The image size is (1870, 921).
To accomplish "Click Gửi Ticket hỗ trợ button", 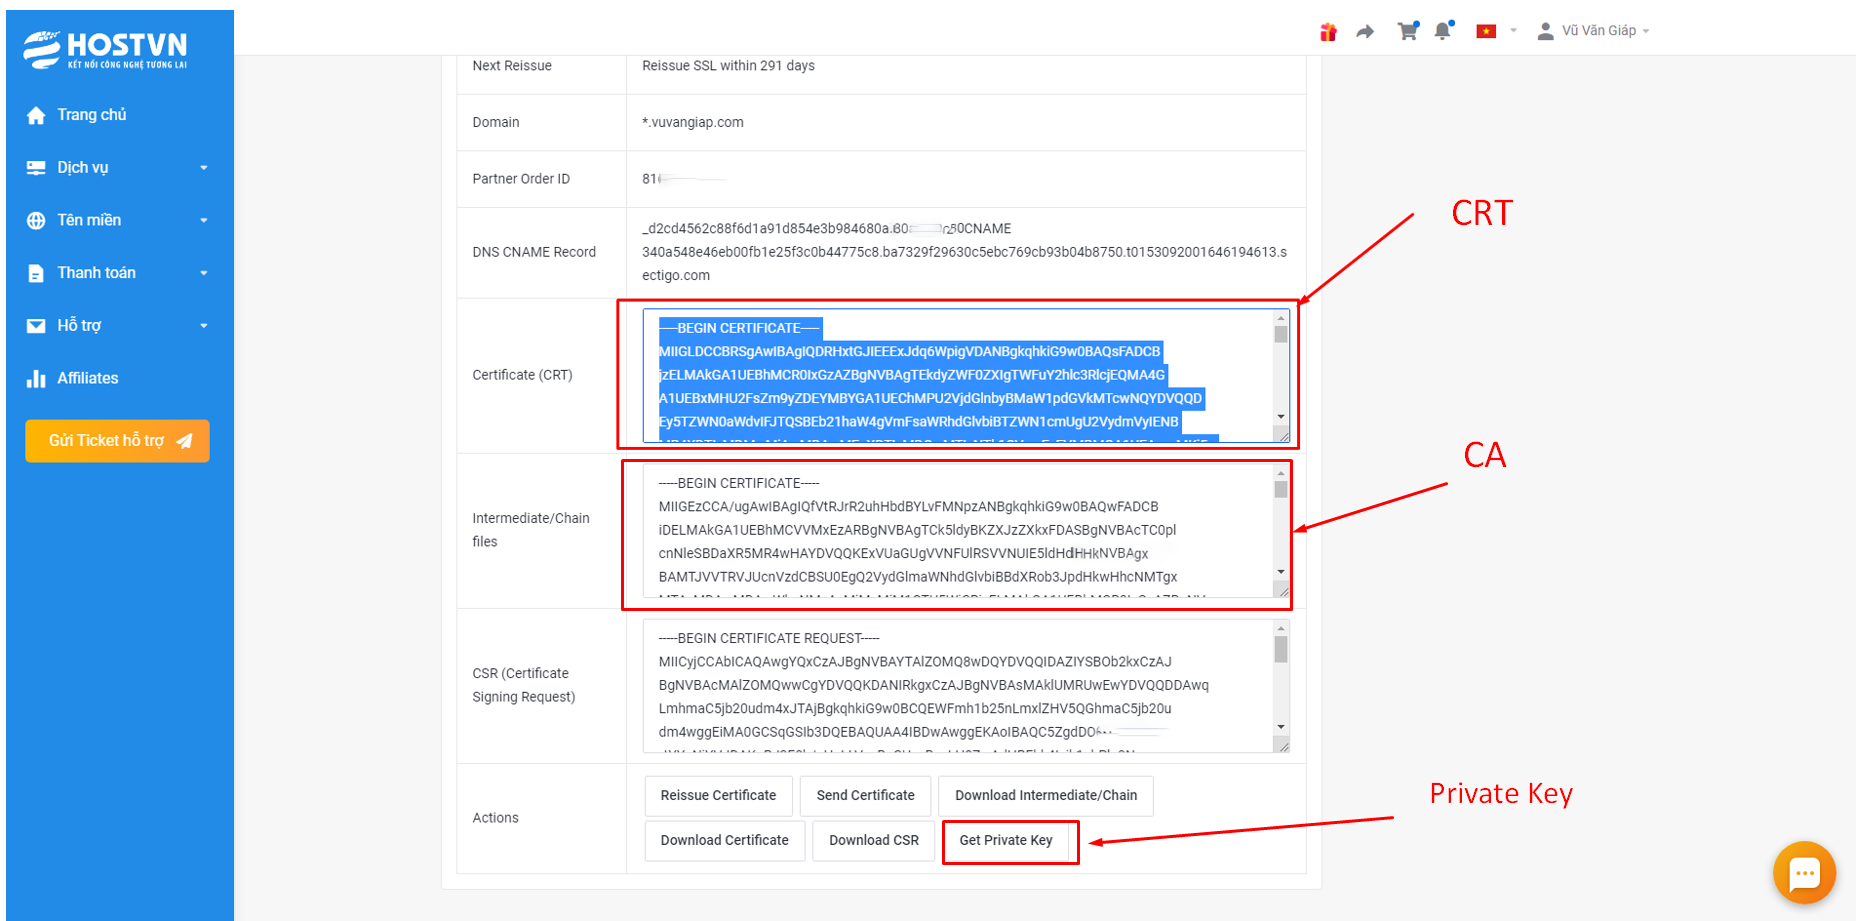I will (x=117, y=441).
